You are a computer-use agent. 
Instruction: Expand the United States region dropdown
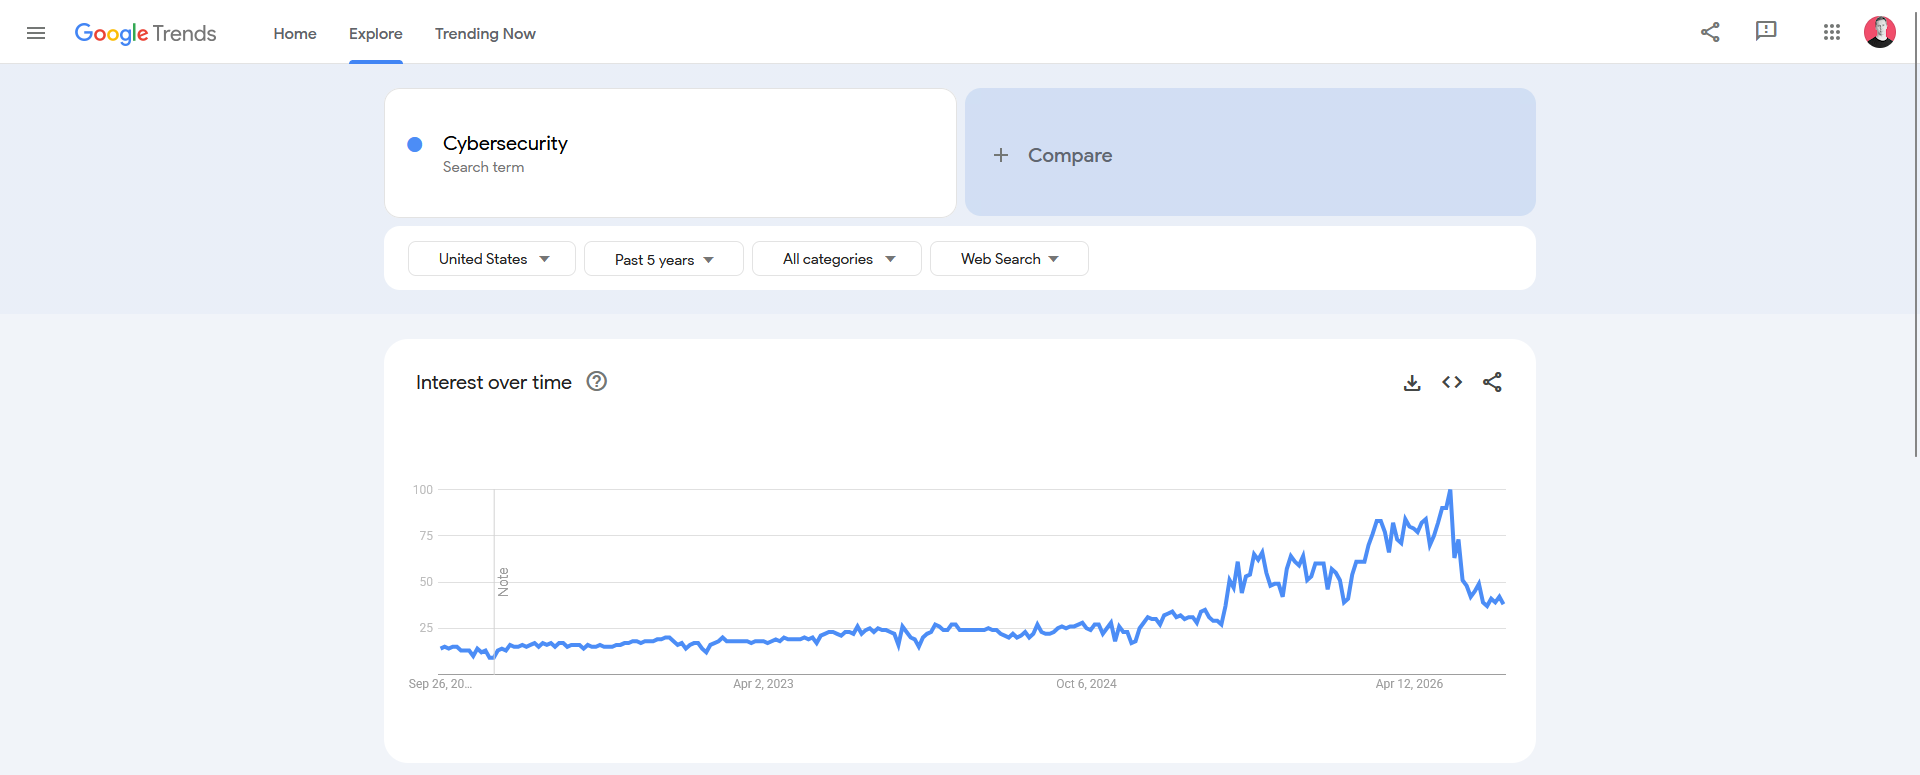(492, 259)
